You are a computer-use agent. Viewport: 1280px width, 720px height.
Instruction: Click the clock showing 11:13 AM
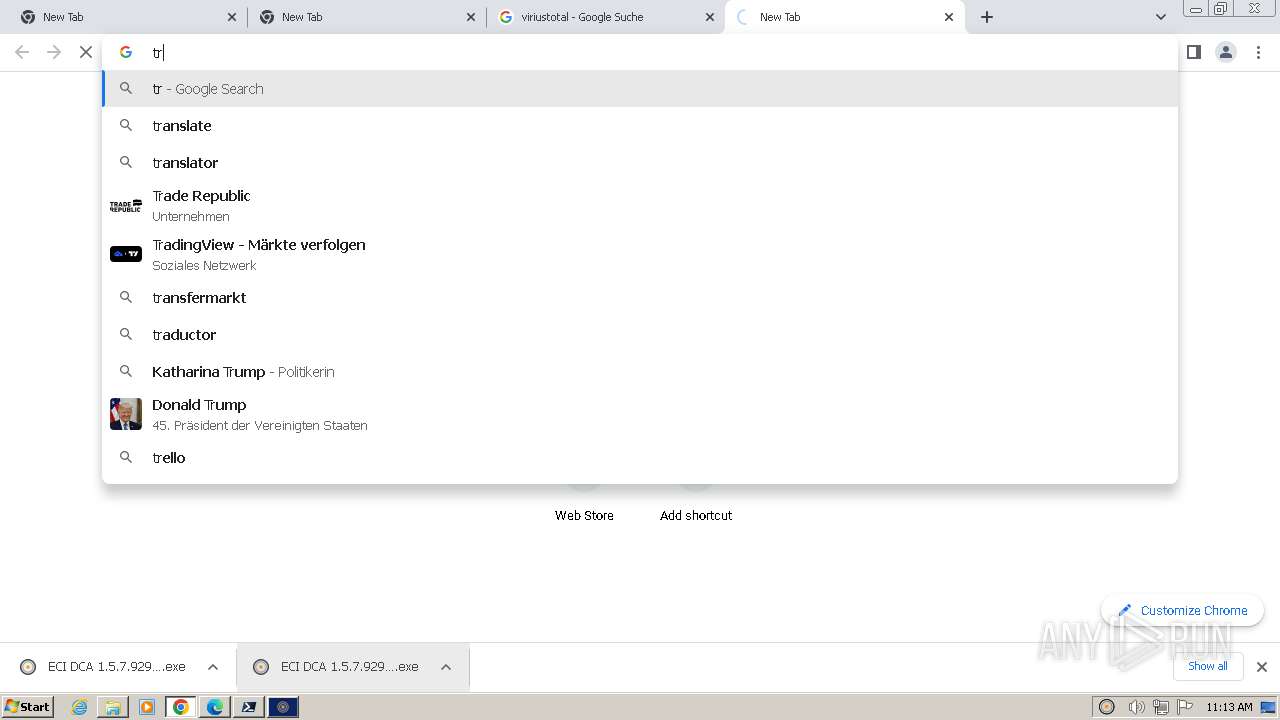1229,707
